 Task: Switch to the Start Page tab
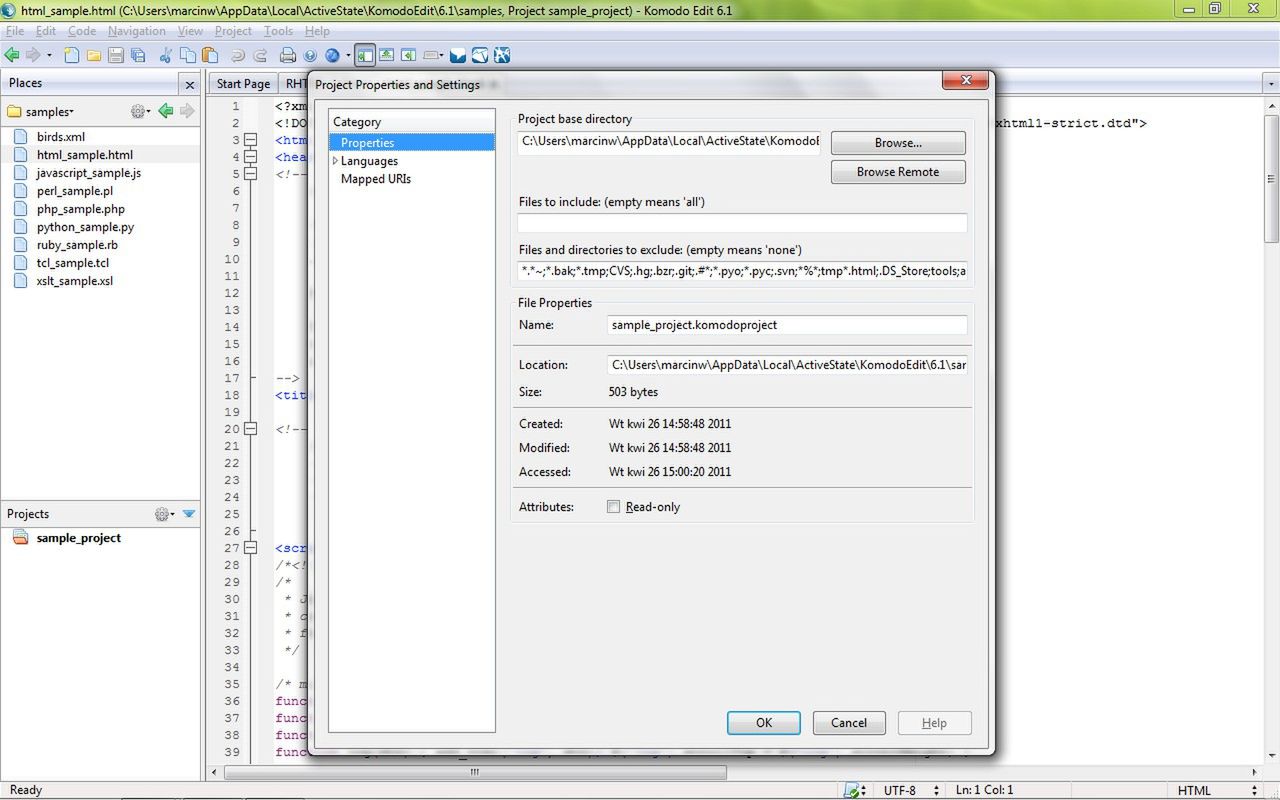tap(243, 84)
